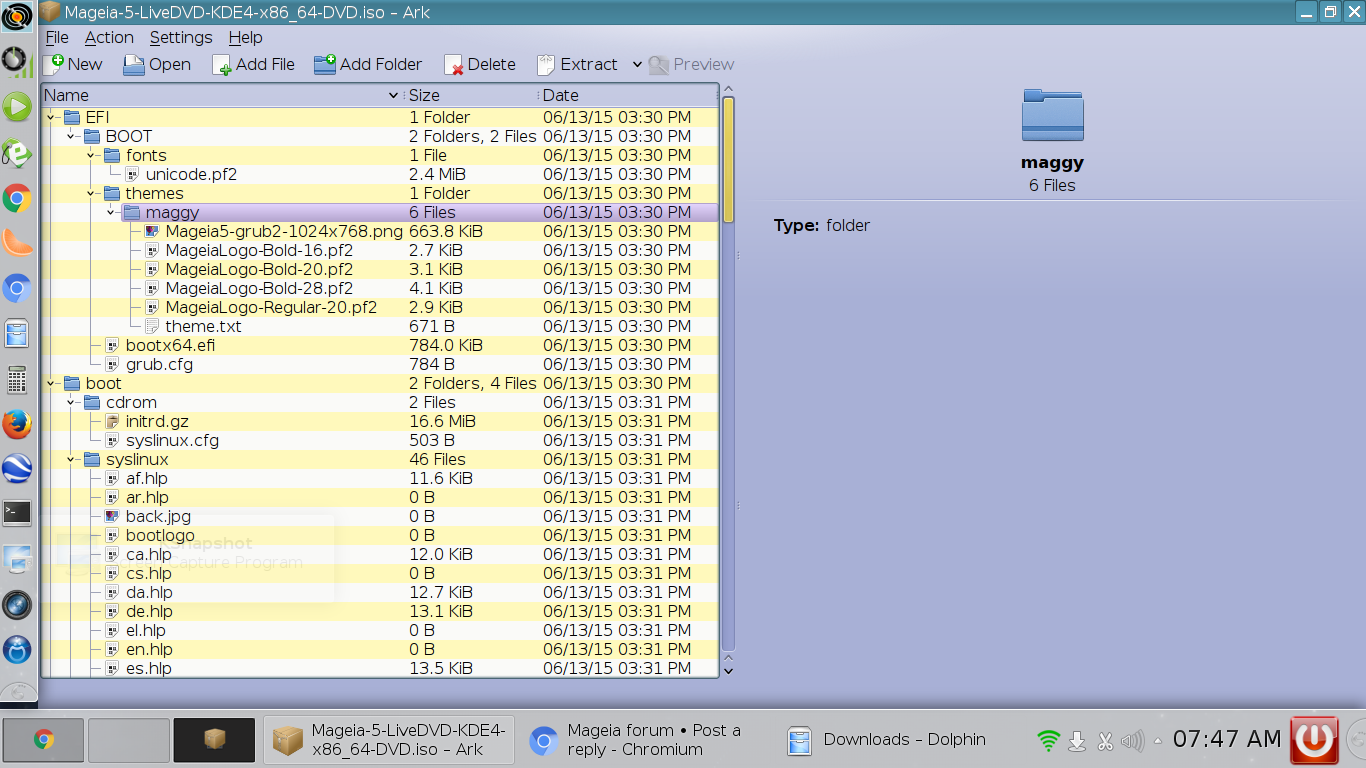Launch Clementine orange icon in dock
The width and height of the screenshot is (1366, 768).
pos(17,243)
